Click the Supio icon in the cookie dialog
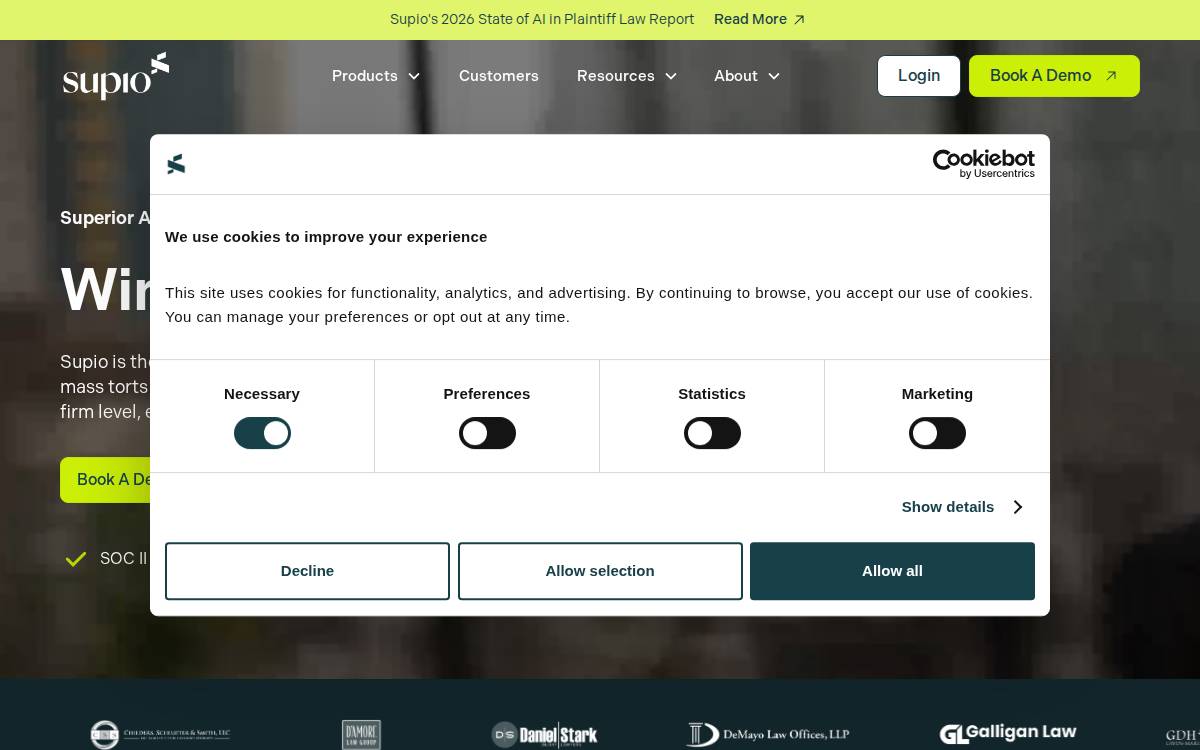The height and width of the screenshot is (750, 1200). (x=176, y=164)
